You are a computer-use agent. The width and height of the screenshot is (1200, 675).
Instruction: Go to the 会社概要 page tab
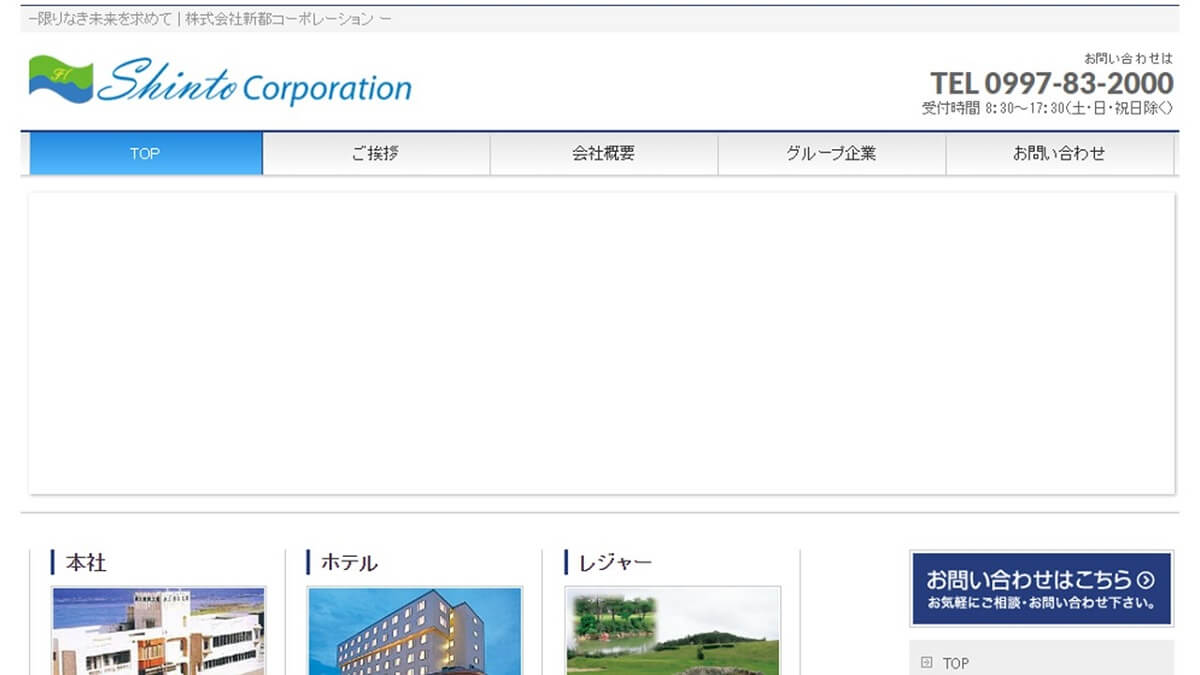[603, 154]
